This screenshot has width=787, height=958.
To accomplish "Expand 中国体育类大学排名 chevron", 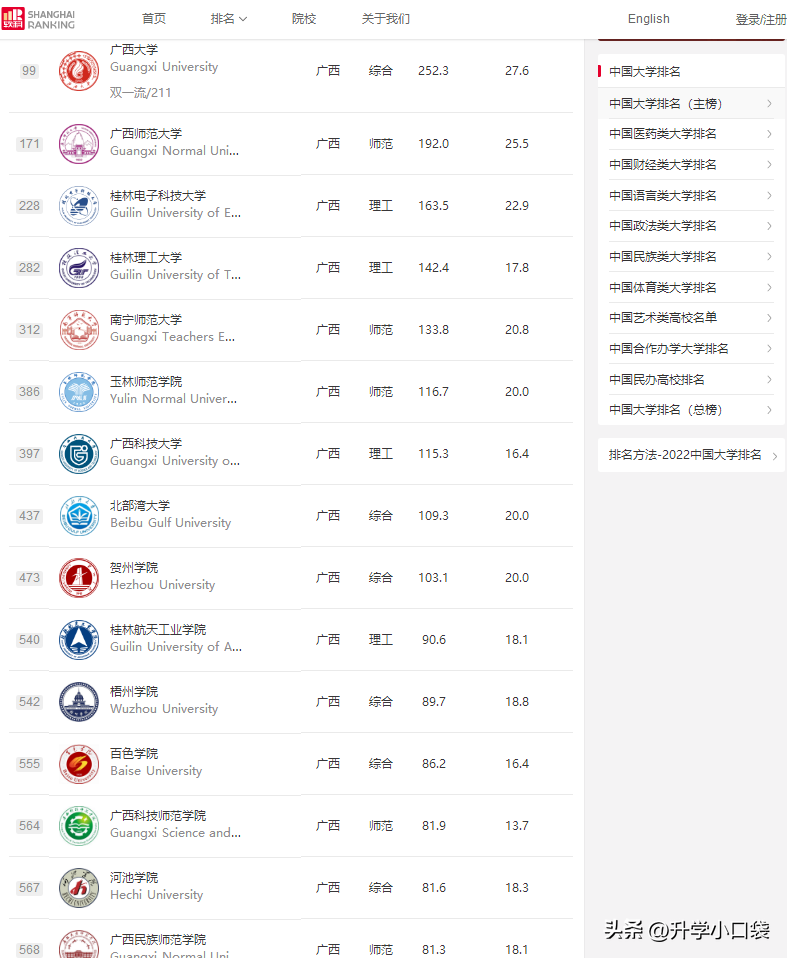I will 769,287.
